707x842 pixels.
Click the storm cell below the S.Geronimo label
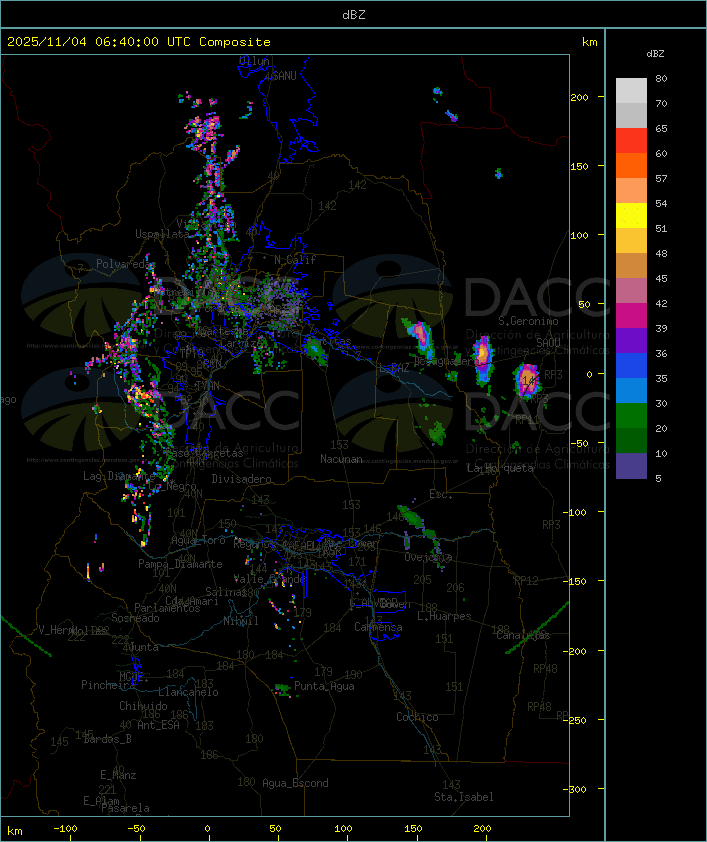click(x=483, y=359)
